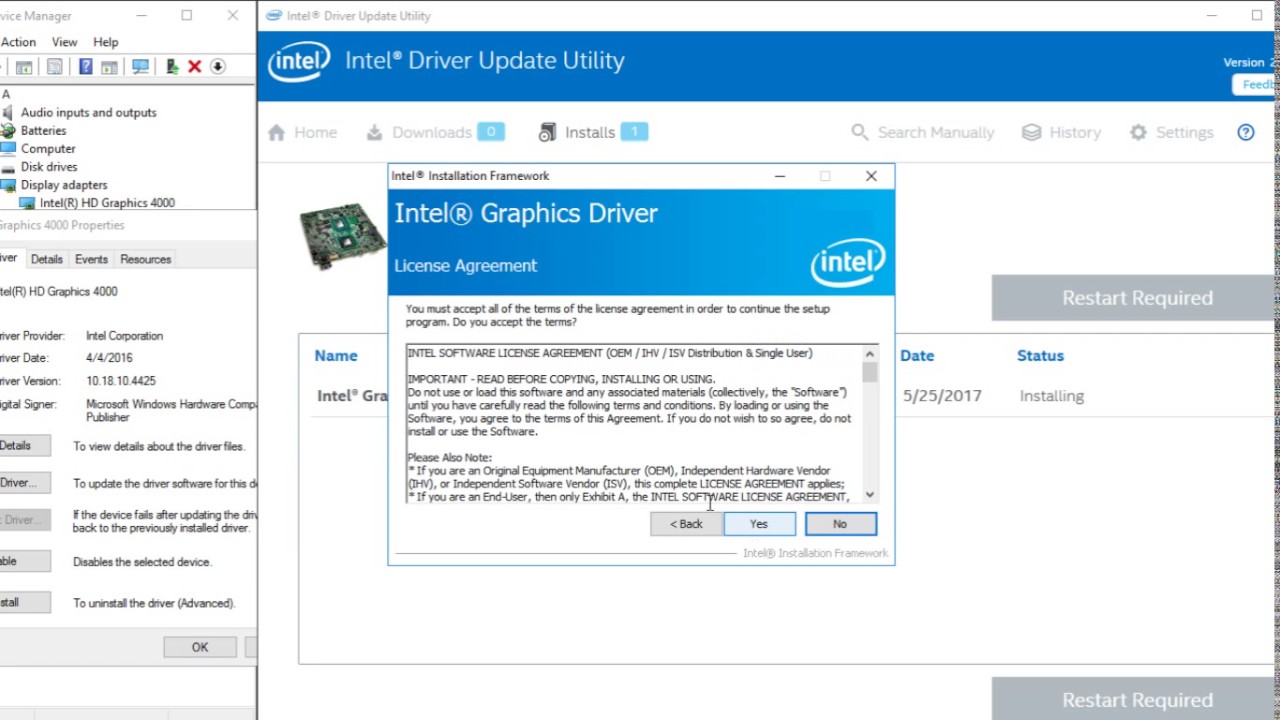This screenshot has height=720, width=1280.
Task: Decline the license by clicking No
Action: click(x=840, y=524)
